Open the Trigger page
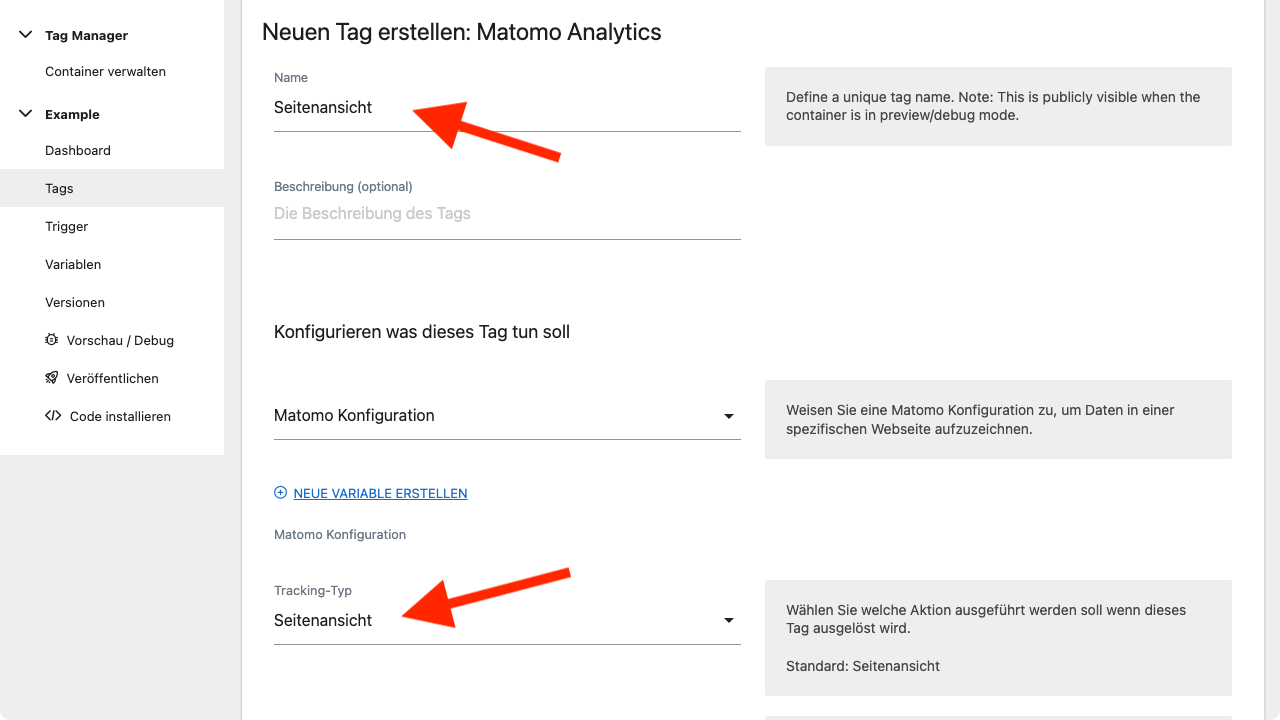 coord(67,227)
